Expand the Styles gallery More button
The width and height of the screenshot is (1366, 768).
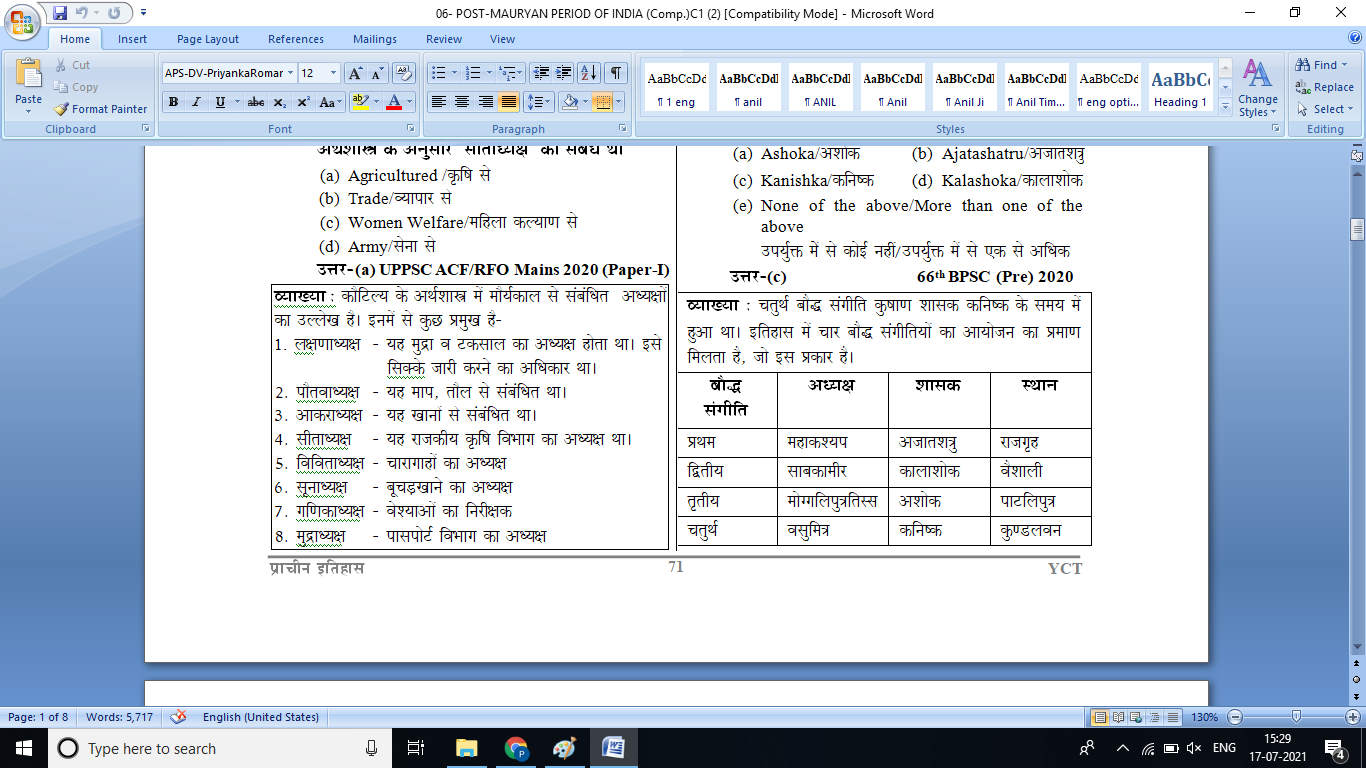tap(1227, 107)
